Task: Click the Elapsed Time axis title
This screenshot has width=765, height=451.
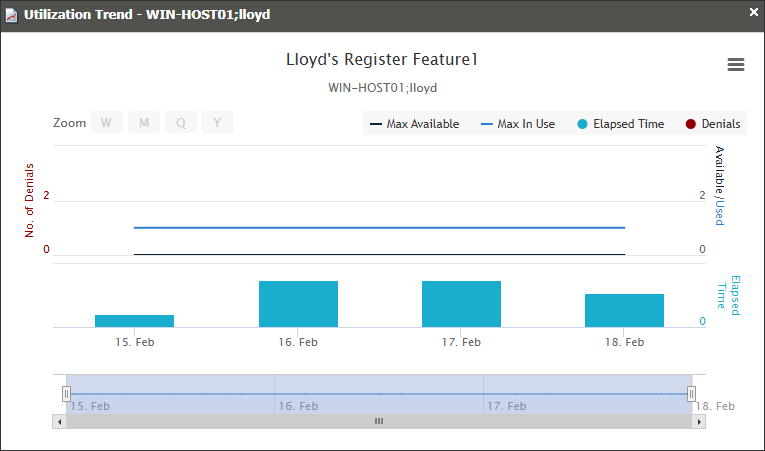Action: point(729,296)
